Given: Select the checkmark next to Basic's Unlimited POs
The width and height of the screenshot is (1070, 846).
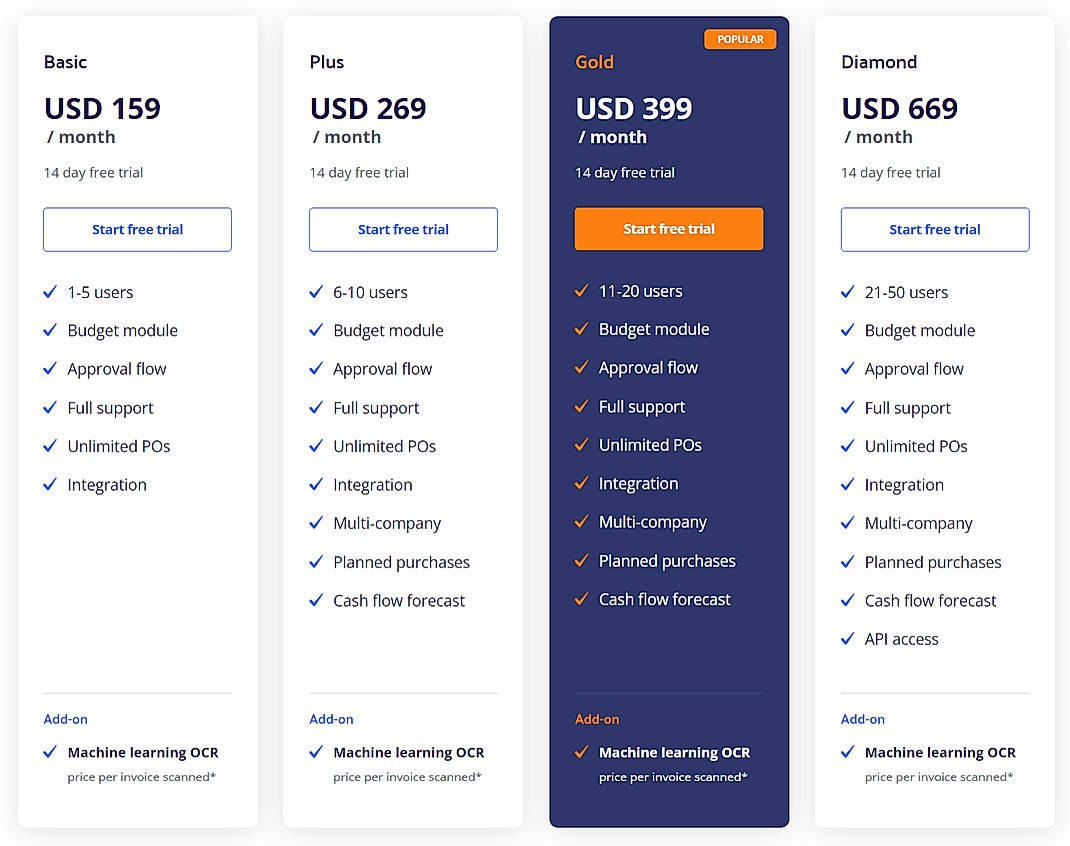Looking at the screenshot, I should (x=50, y=446).
